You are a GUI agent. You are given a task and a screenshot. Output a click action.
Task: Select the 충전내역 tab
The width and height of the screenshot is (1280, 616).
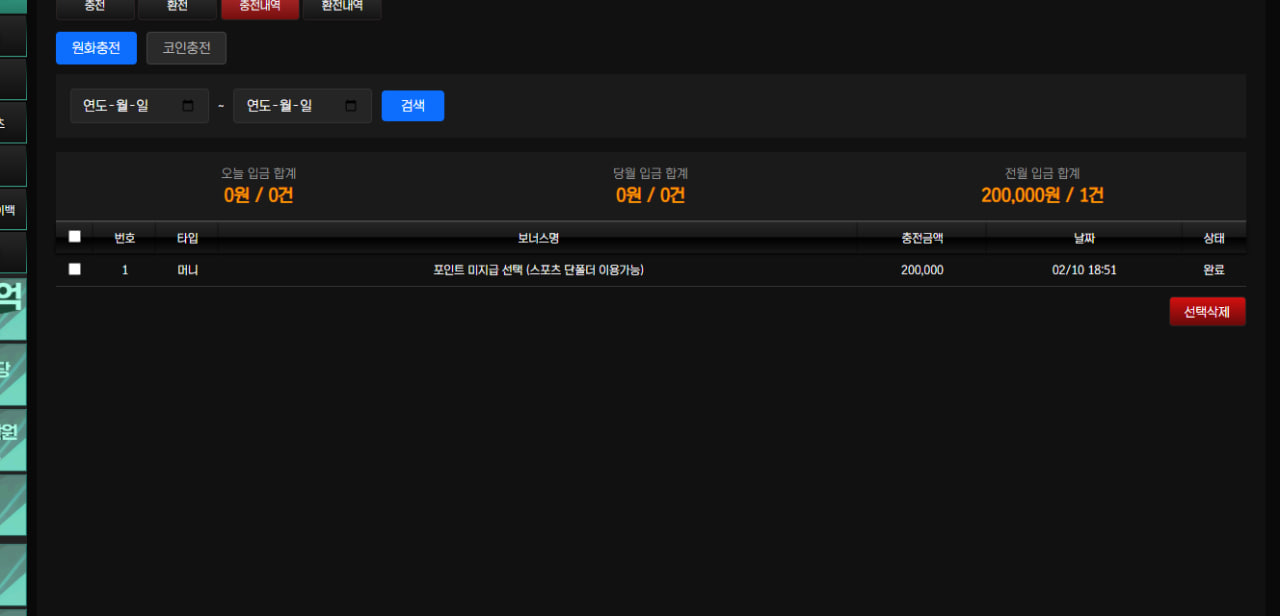[259, 7]
